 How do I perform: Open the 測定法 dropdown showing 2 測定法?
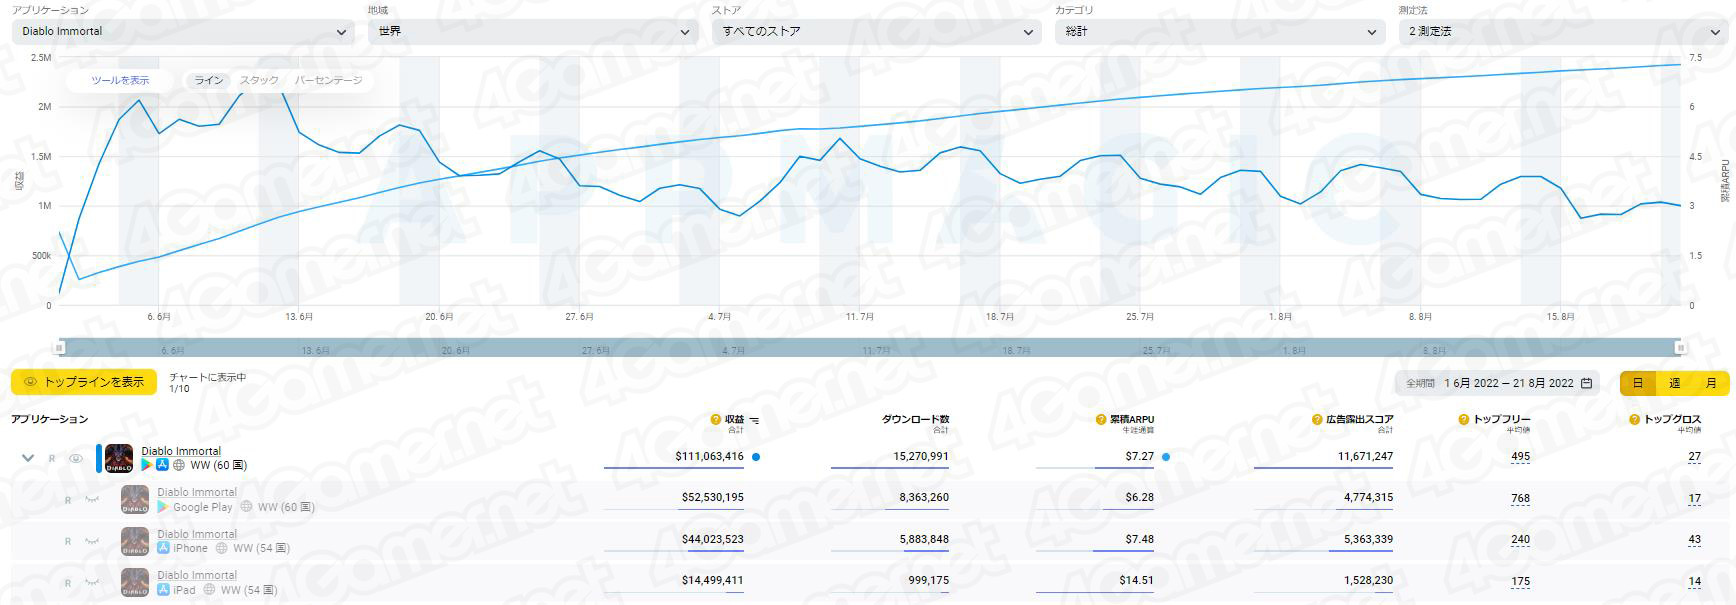click(1563, 31)
